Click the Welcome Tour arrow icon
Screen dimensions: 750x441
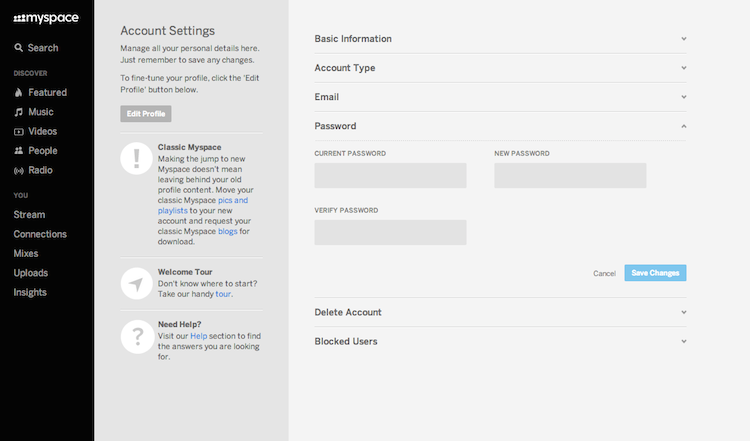pyautogui.click(x=137, y=283)
